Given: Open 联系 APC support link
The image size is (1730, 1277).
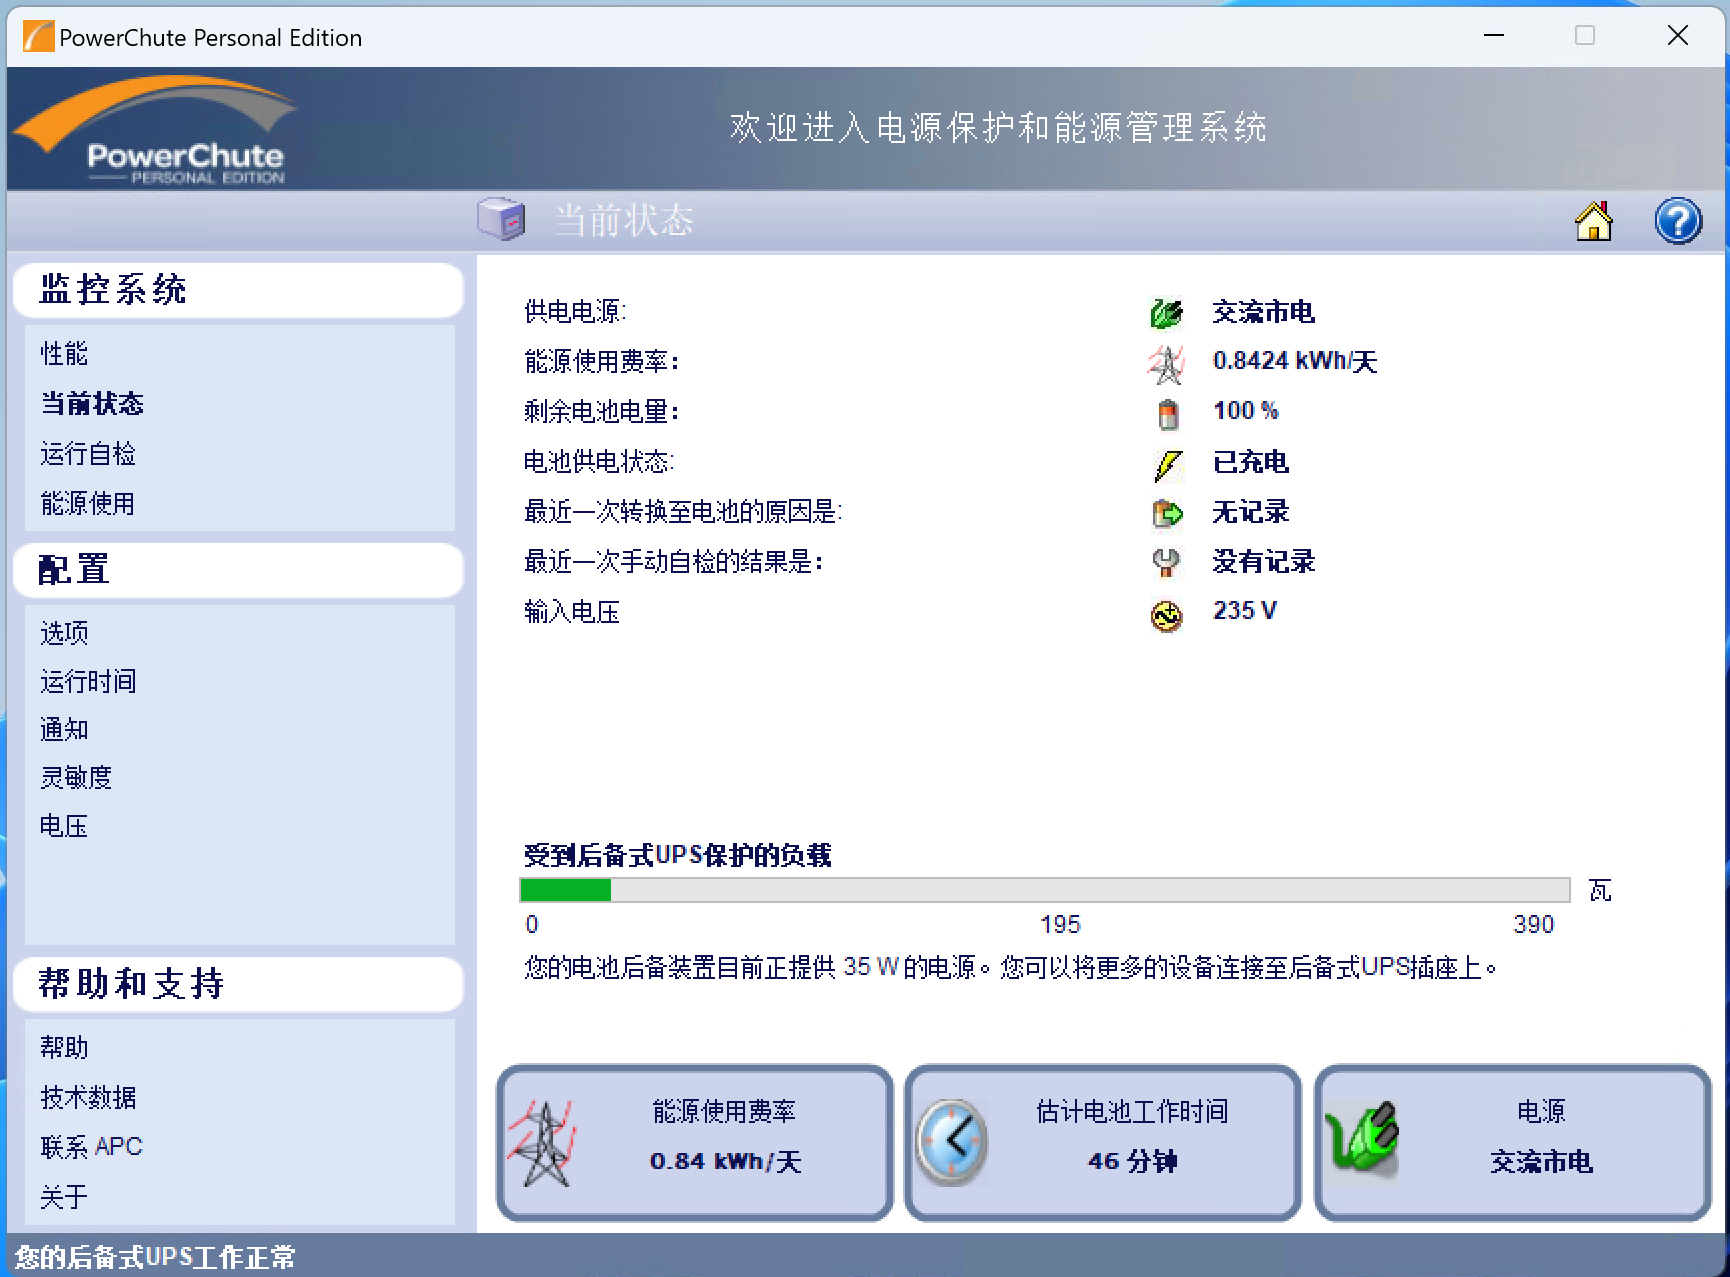Looking at the screenshot, I should (x=91, y=1146).
